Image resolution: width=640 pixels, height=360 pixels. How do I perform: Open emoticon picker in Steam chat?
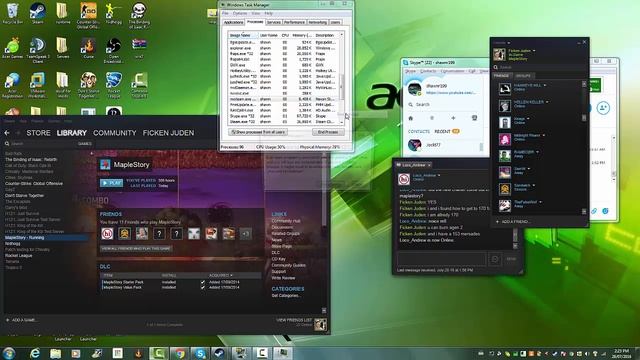(x=495, y=259)
